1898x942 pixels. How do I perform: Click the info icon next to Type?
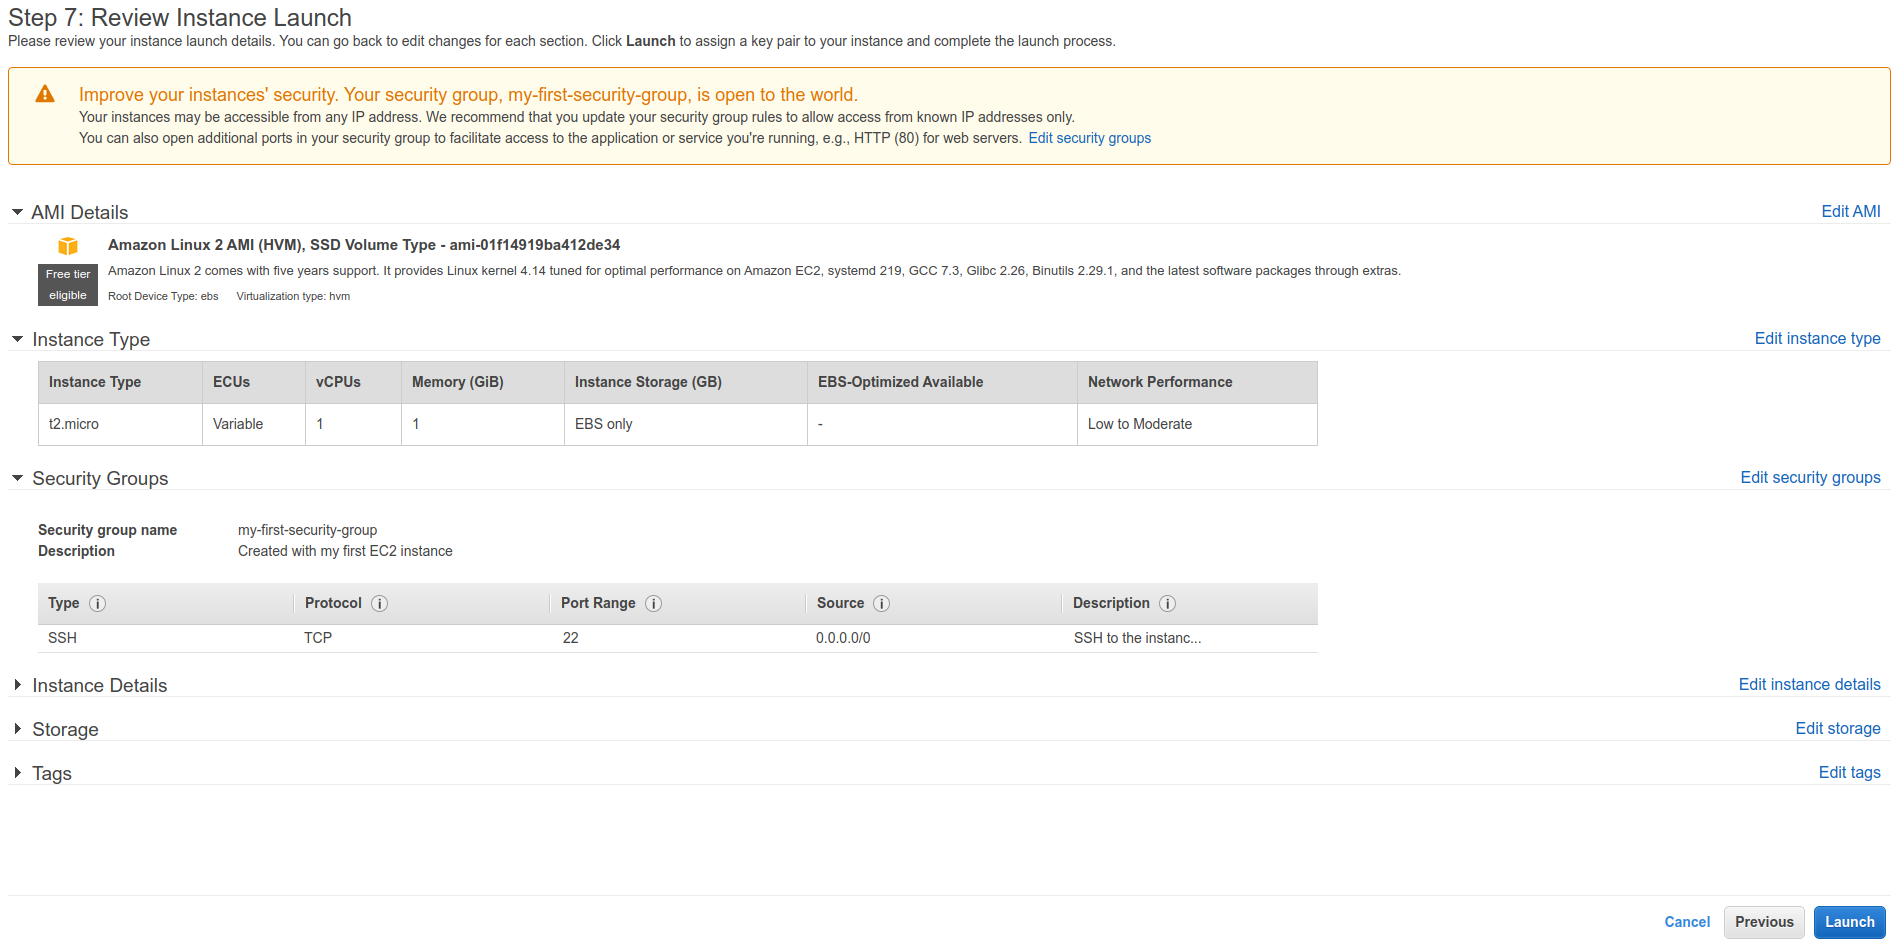pos(98,603)
